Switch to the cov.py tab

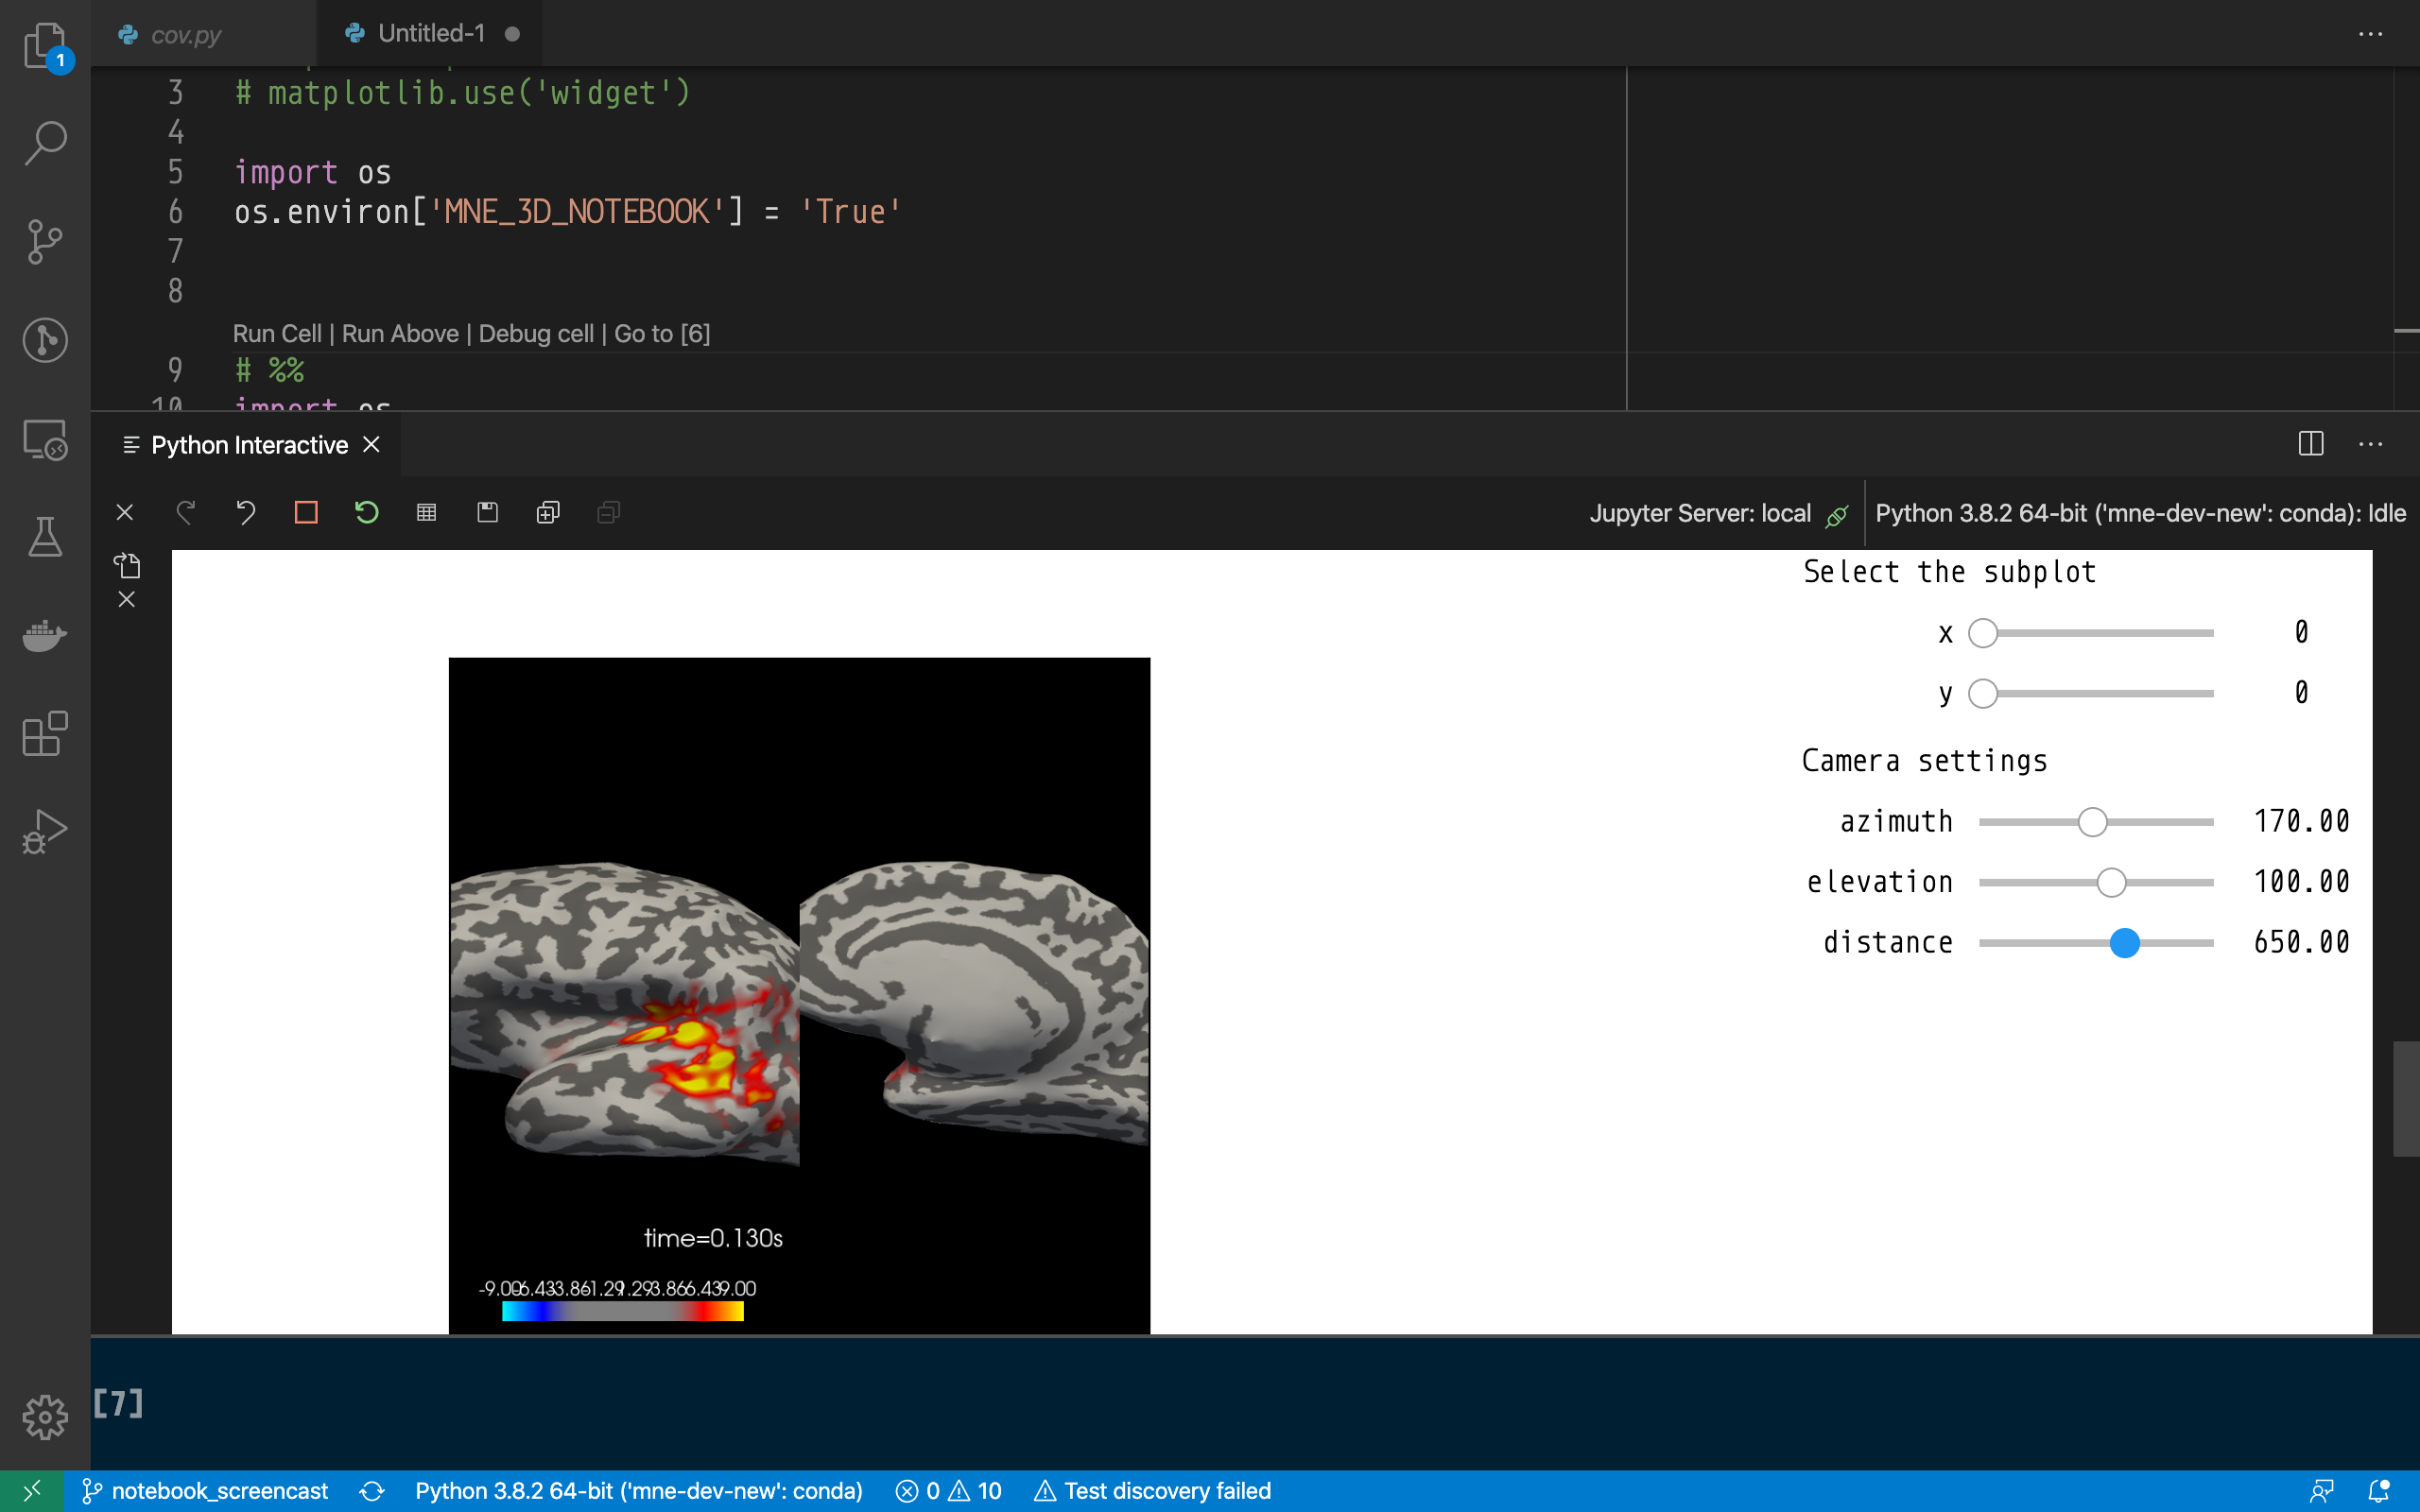[x=186, y=34]
